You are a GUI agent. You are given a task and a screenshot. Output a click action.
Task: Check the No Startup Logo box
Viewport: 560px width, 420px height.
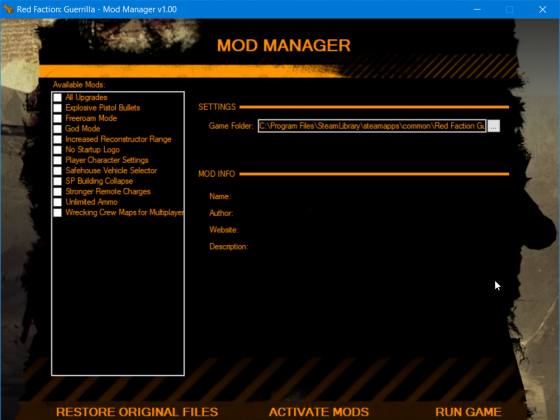click(x=58, y=150)
